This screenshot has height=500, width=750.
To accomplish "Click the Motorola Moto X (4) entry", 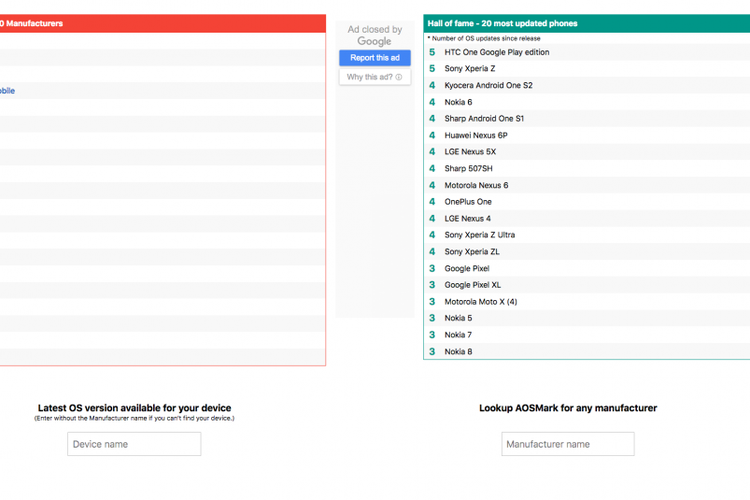I will click(480, 302).
